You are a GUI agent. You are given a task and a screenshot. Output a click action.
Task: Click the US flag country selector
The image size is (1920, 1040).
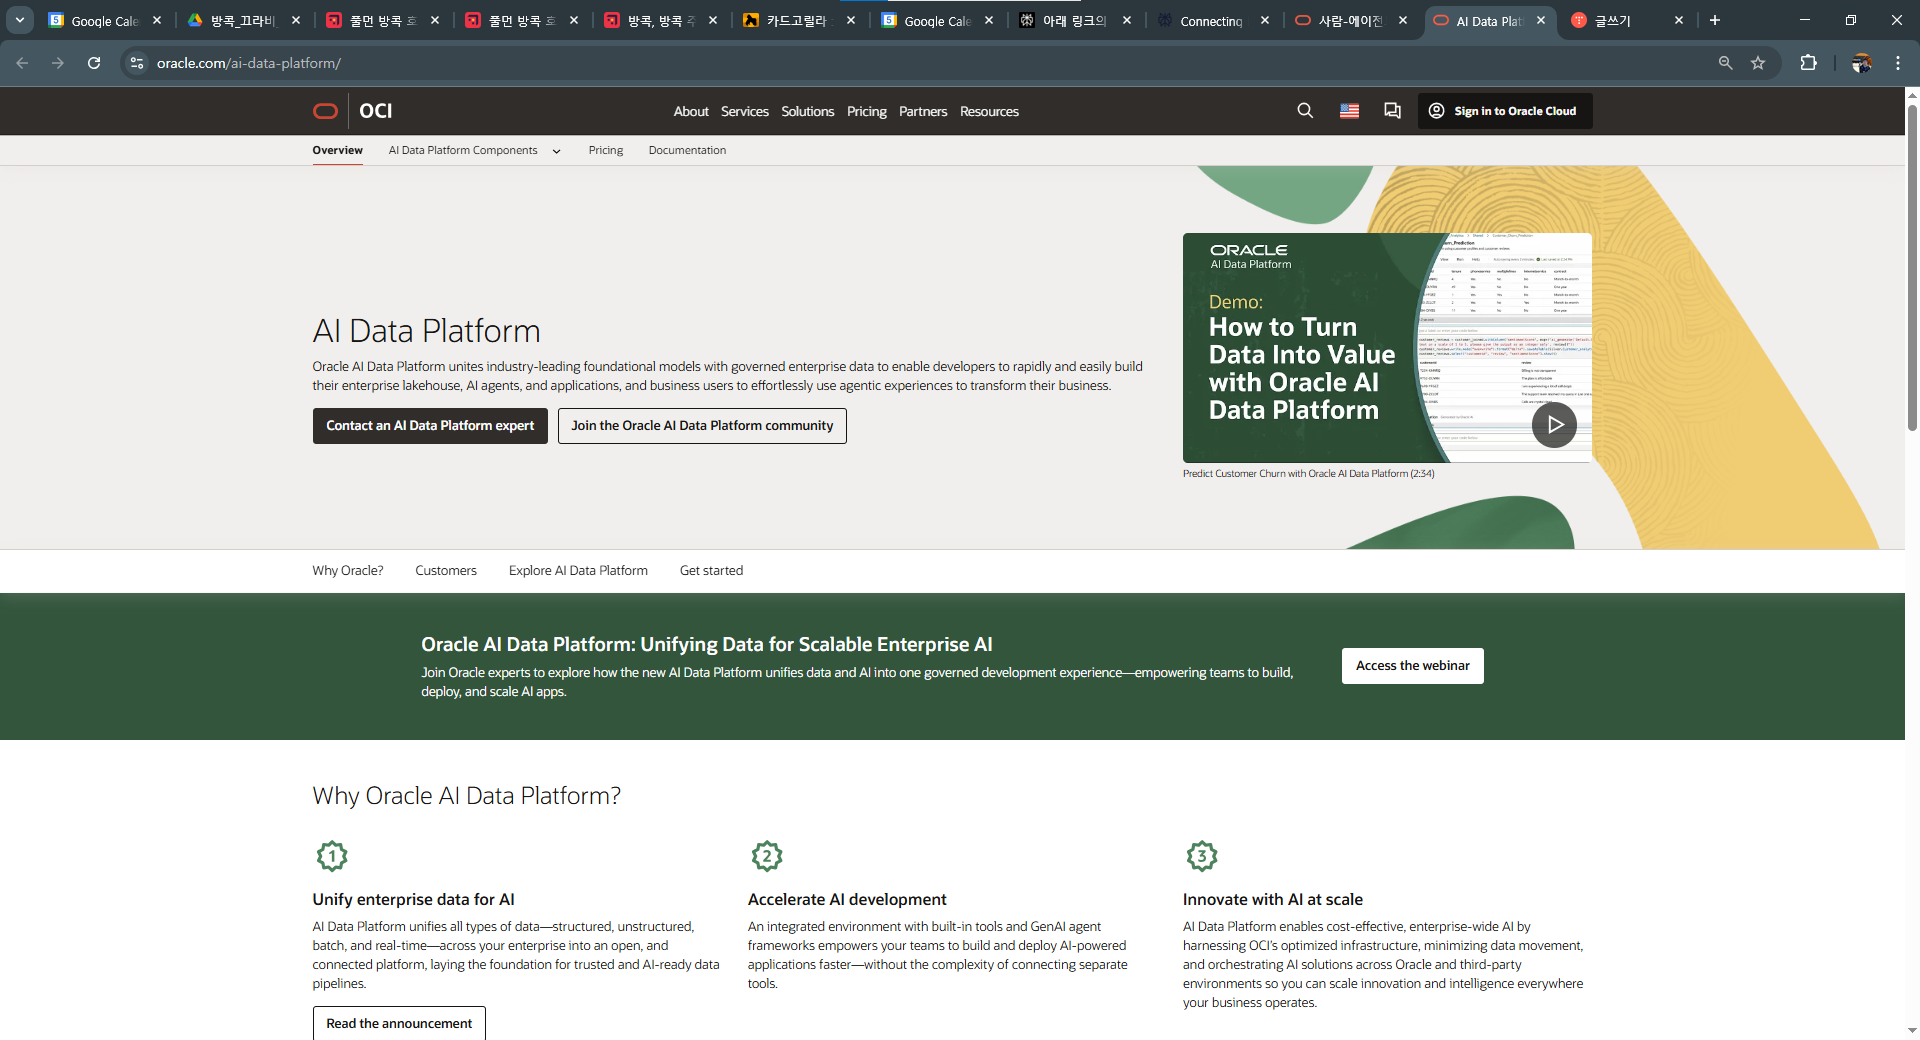(x=1349, y=111)
